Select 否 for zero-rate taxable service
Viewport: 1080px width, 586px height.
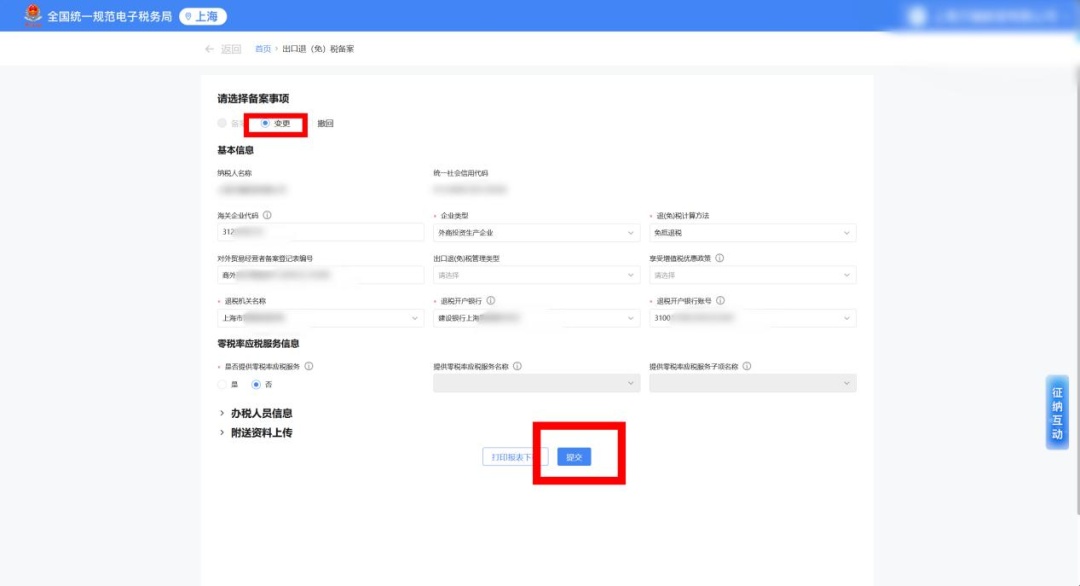pos(256,384)
